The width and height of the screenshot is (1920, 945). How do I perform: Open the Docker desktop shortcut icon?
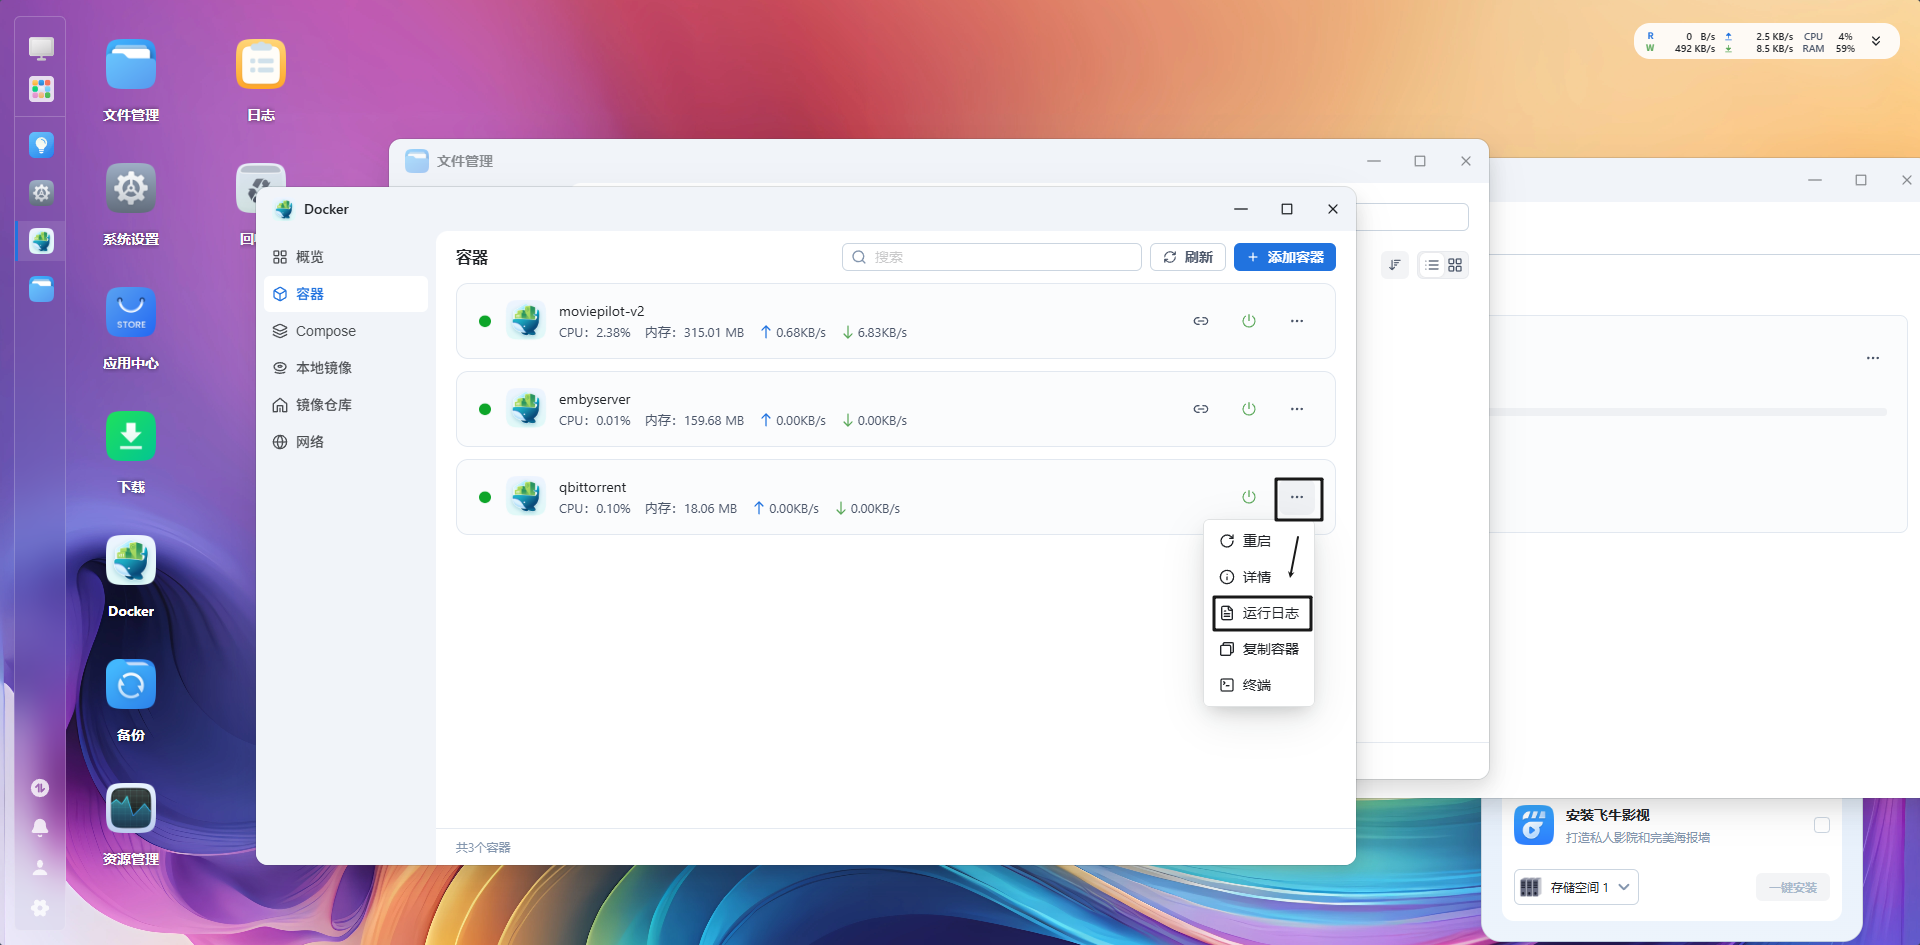coord(131,561)
